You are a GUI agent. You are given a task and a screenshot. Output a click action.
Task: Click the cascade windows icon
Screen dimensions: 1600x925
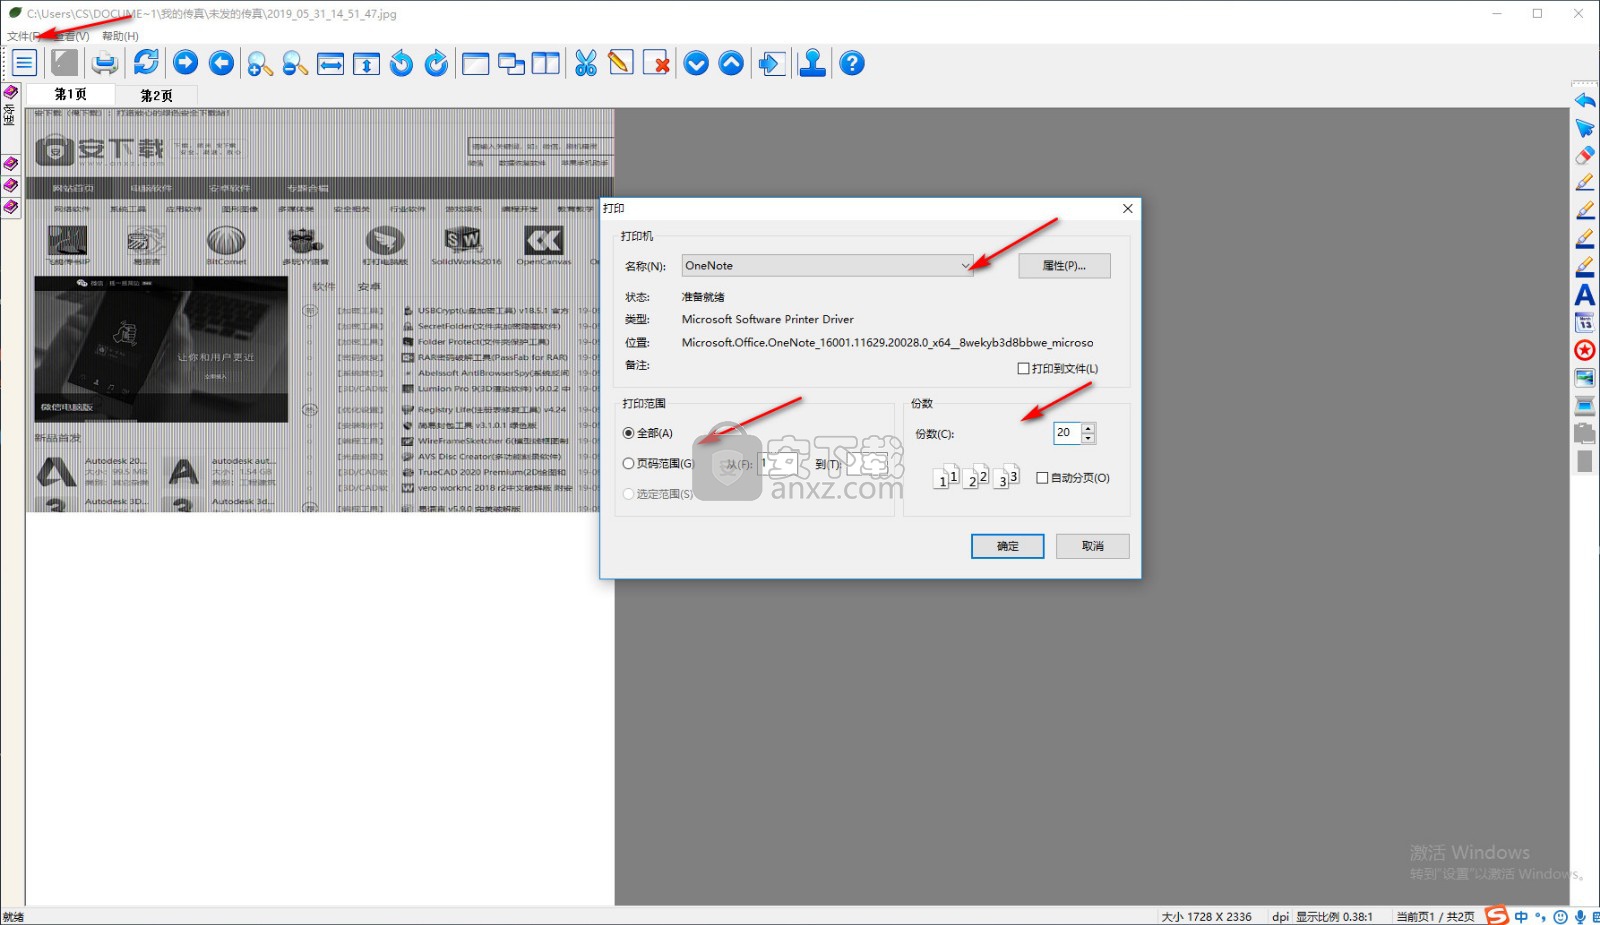512,63
